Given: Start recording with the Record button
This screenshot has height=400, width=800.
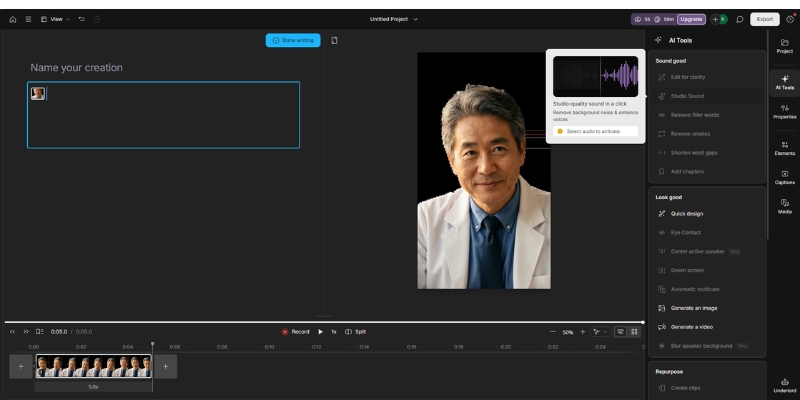Looking at the screenshot, I should point(295,331).
